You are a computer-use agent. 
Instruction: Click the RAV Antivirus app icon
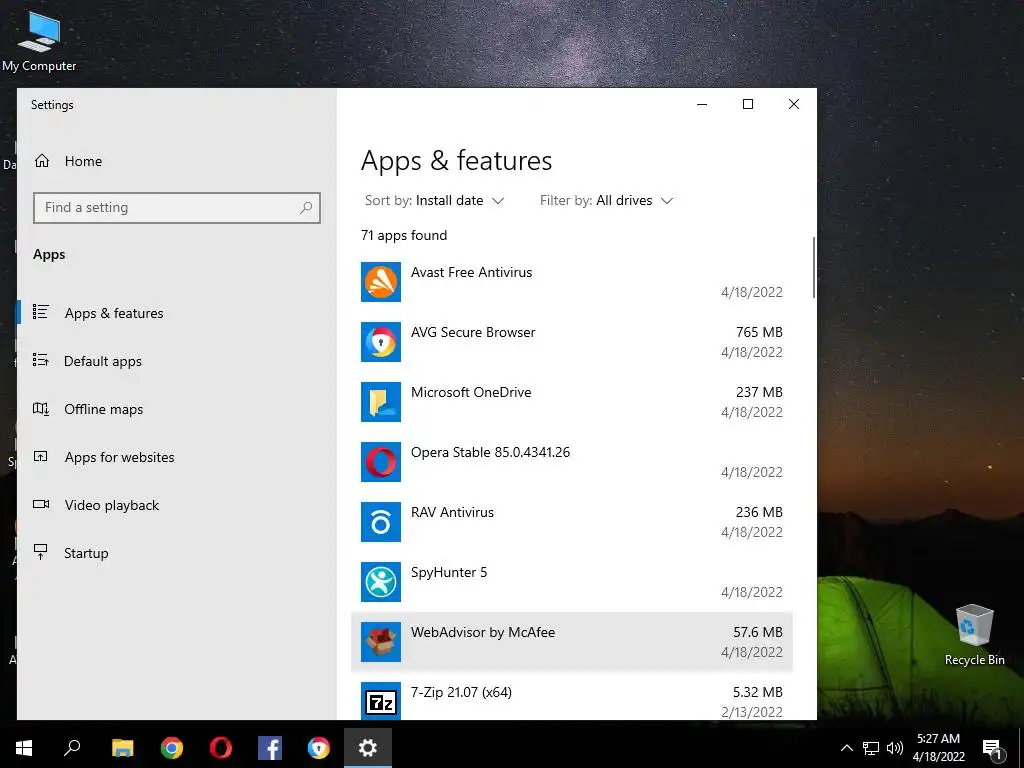pyautogui.click(x=381, y=522)
